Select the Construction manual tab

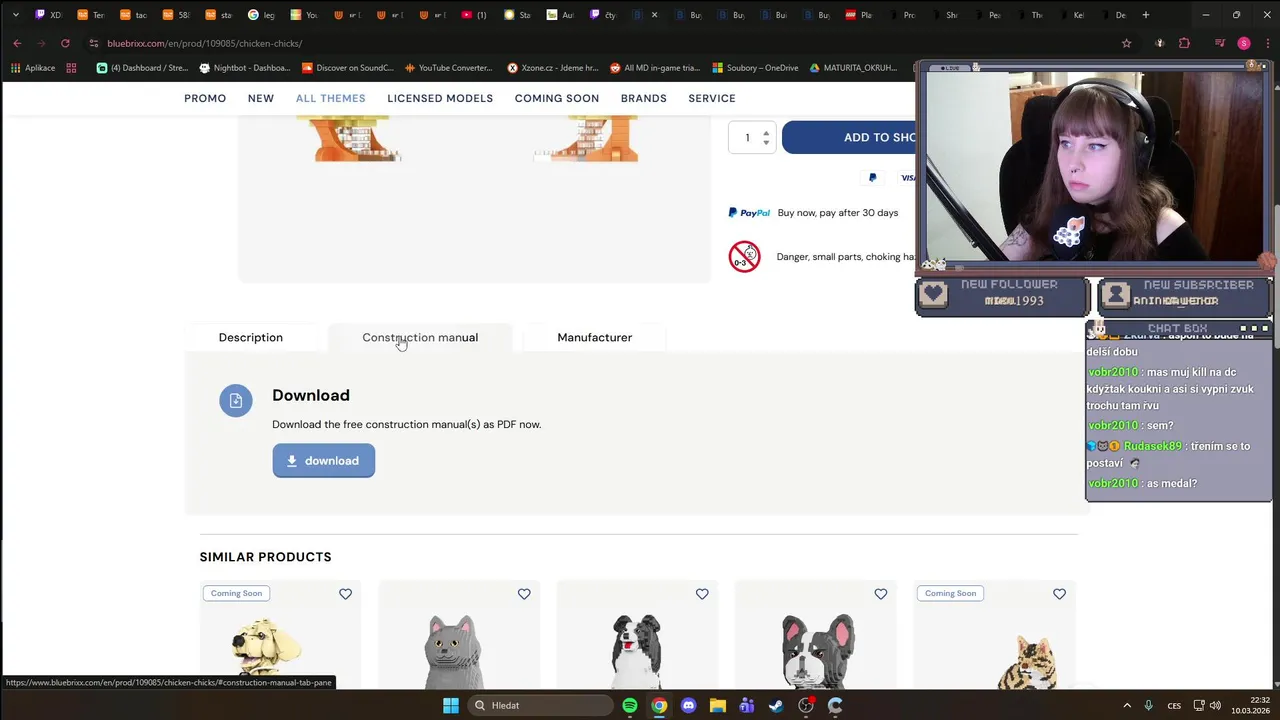(420, 337)
